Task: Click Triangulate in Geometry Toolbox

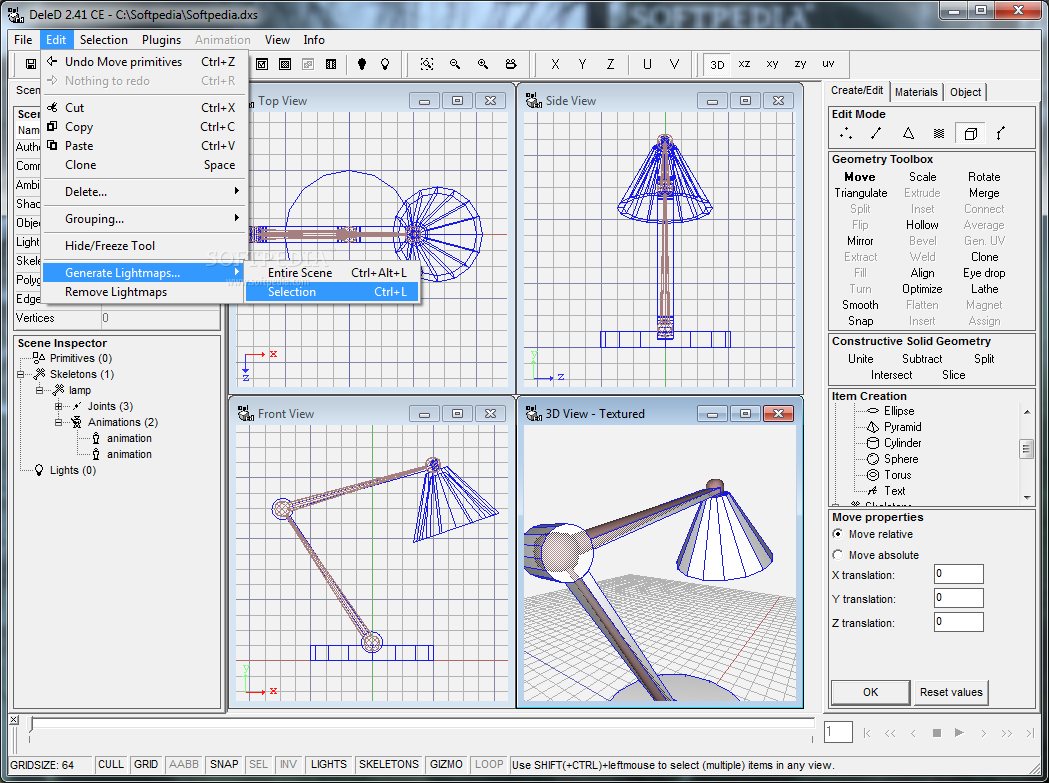Action: (860, 193)
